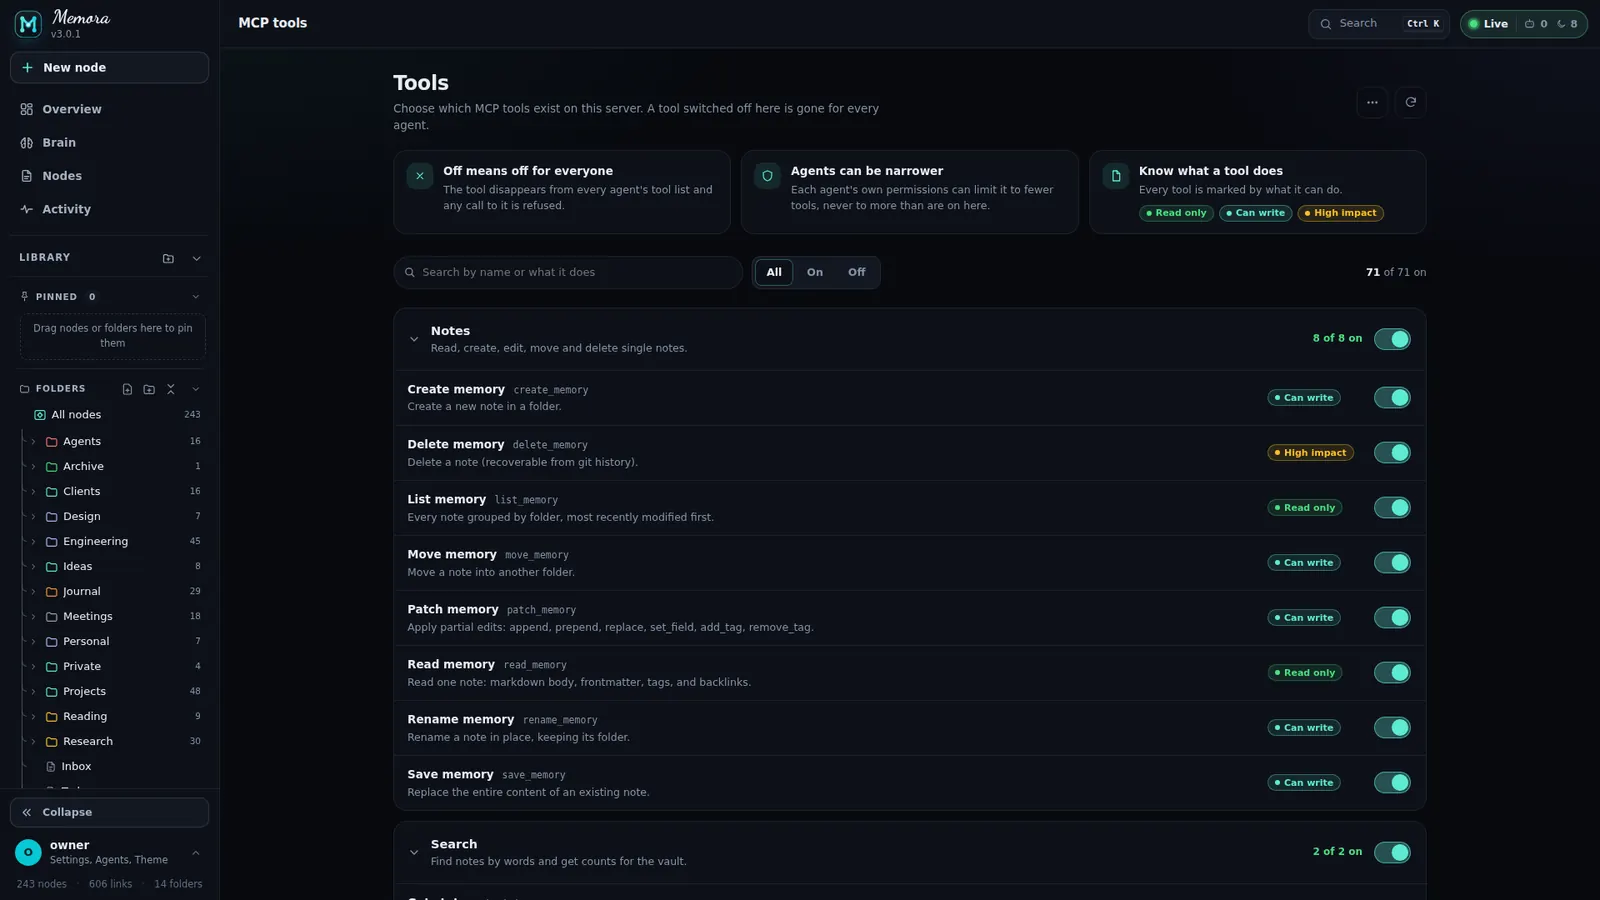This screenshot has width=1600, height=900.
Task: Click the Live status indicator
Action: point(1488,24)
